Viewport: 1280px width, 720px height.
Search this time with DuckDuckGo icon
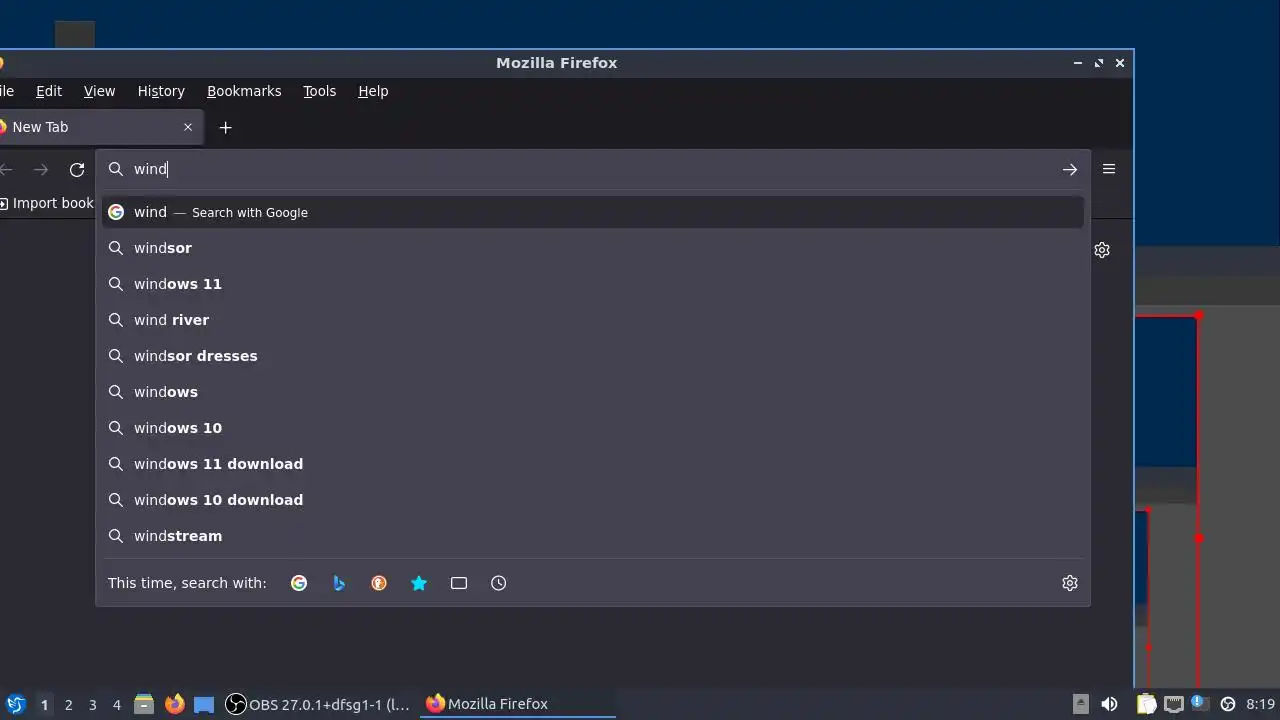click(379, 583)
